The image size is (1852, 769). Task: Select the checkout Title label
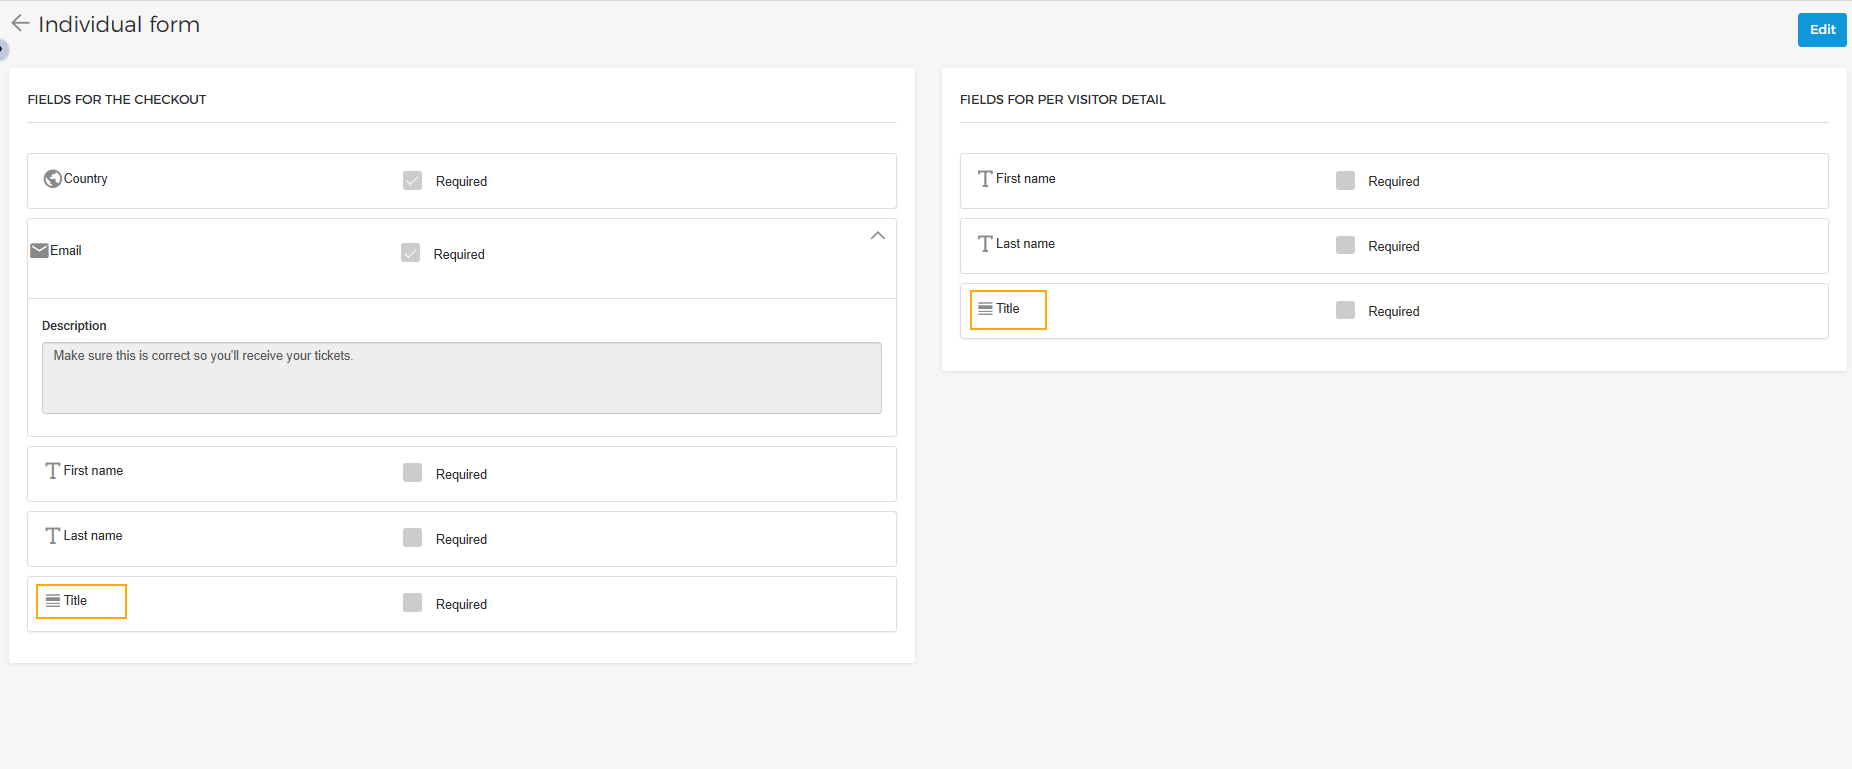75,601
